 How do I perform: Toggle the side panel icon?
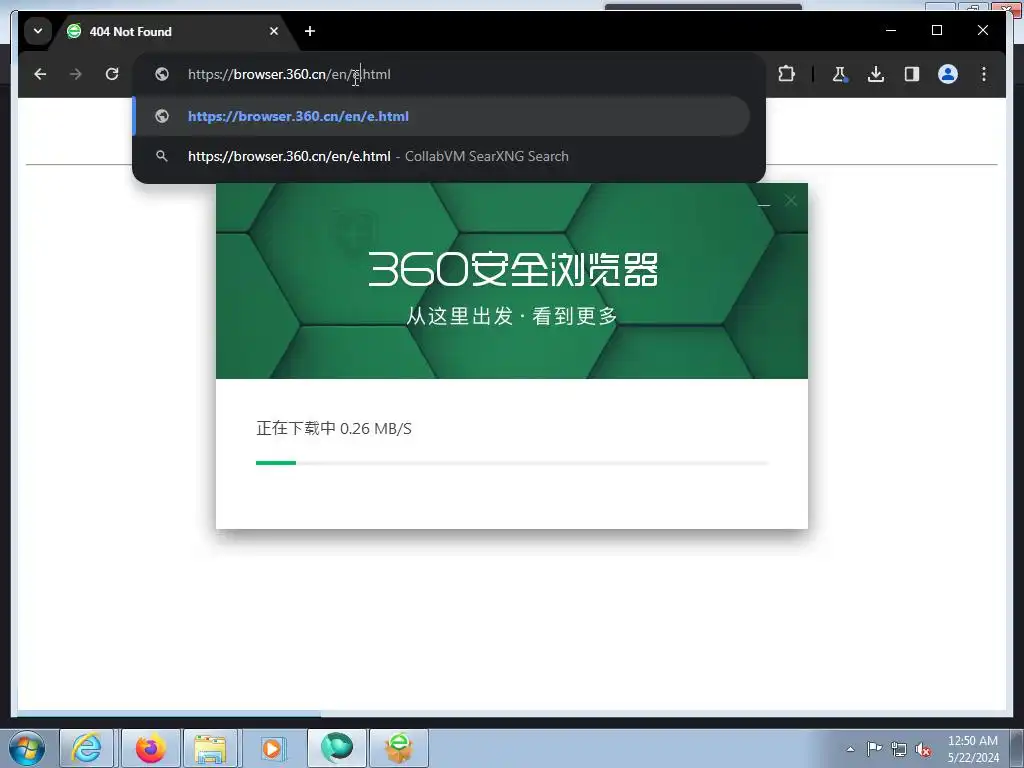click(912, 74)
